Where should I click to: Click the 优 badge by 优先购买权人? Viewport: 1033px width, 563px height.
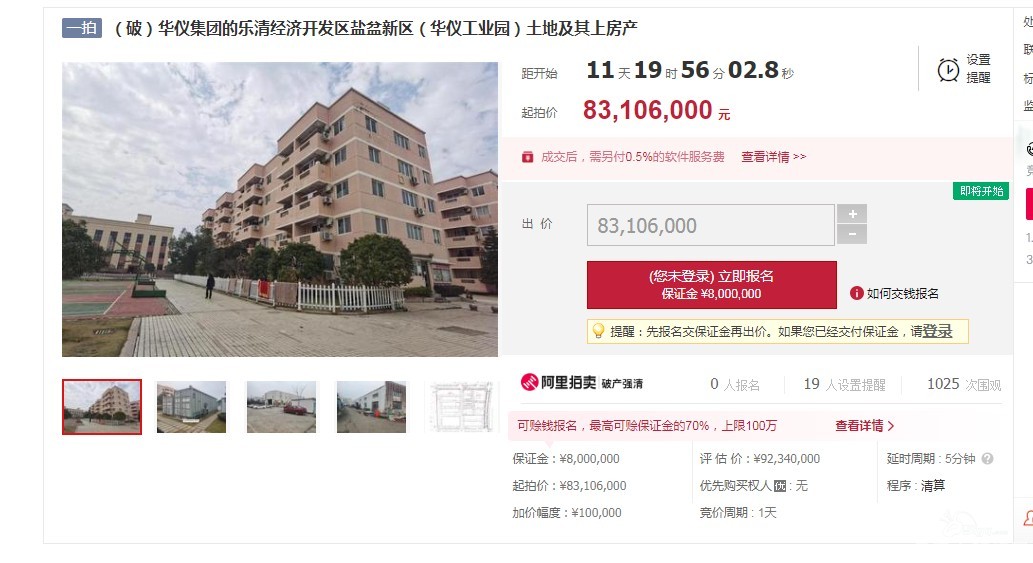[780, 486]
